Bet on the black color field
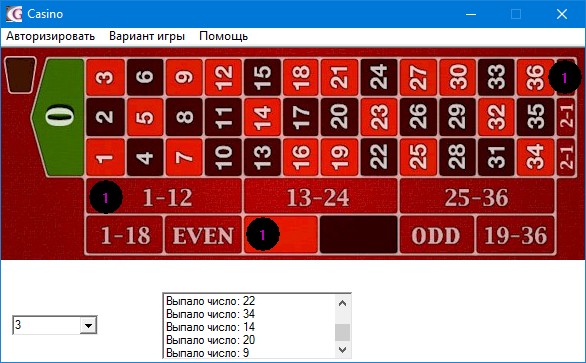 358,235
